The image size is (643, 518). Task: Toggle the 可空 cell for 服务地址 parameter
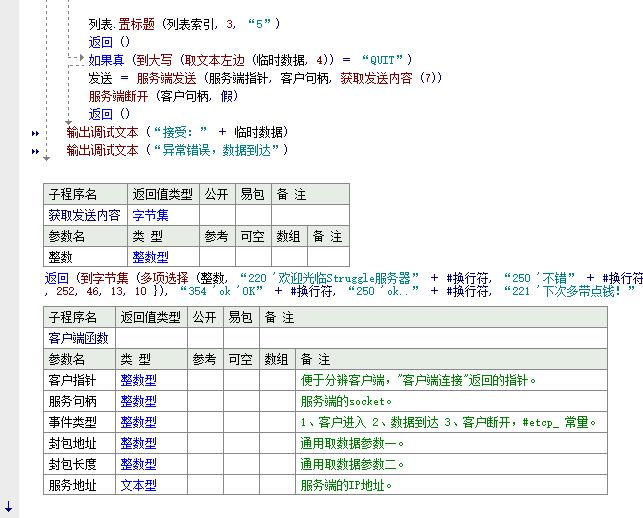pyautogui.click(x=241, y=485)
